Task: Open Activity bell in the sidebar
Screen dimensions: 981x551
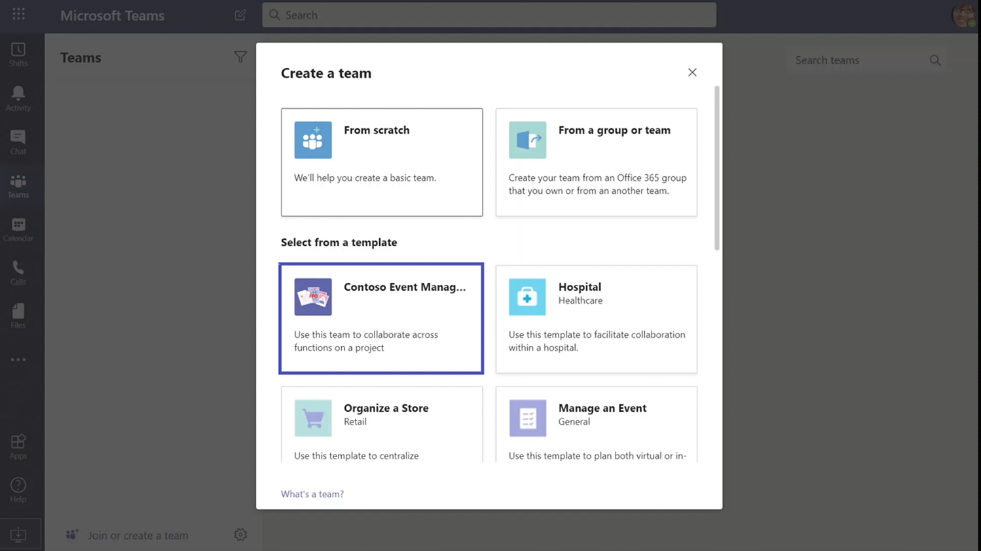Action: [x=18, y=98]
